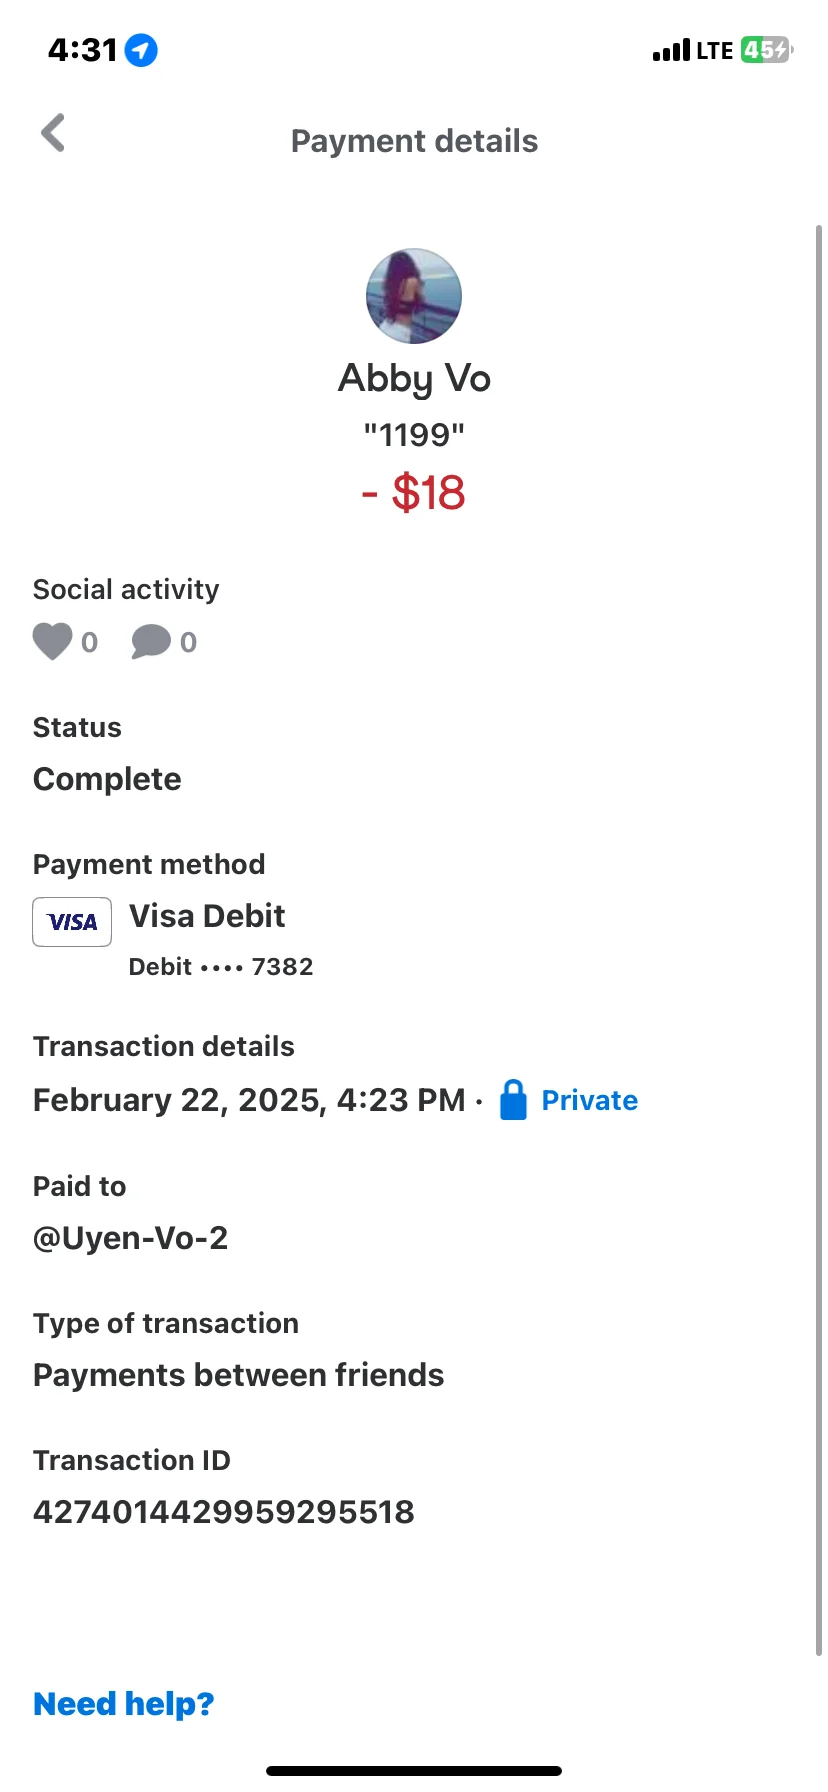This screenshot has width=828, height=1792.
Task: Tap the "1199" payment note
Action: pyautogui.click(x=414, y=435)
